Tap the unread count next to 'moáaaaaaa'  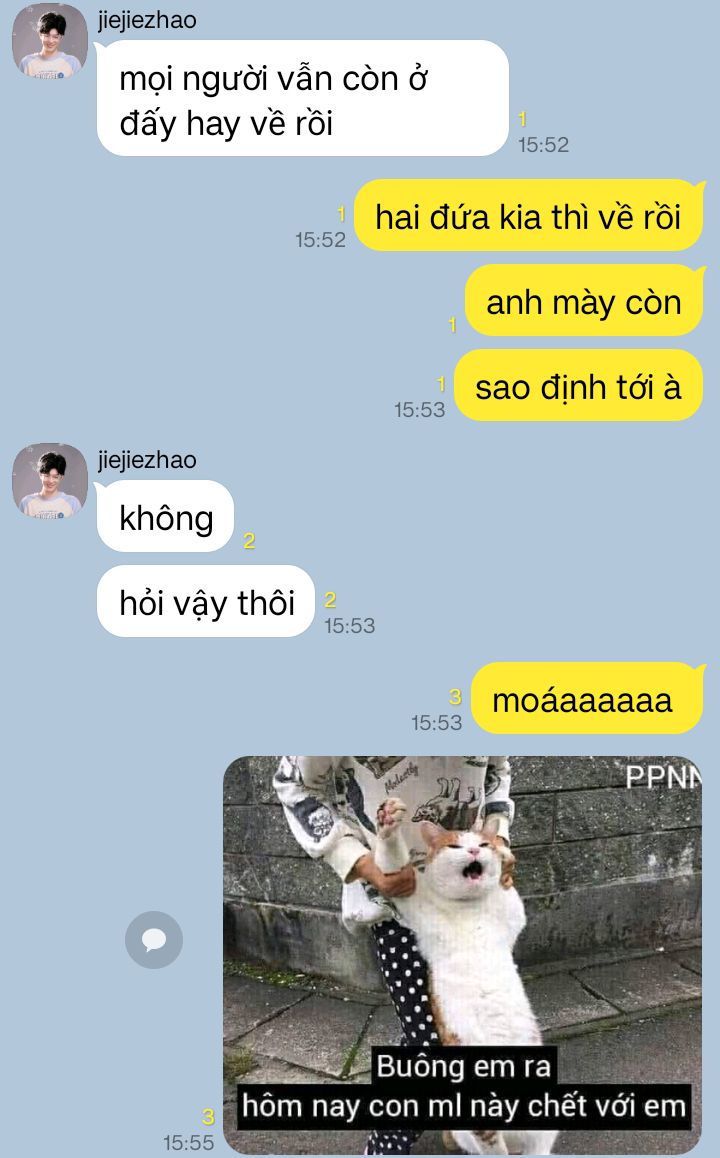pyautogui.click(x=455, y=696)
